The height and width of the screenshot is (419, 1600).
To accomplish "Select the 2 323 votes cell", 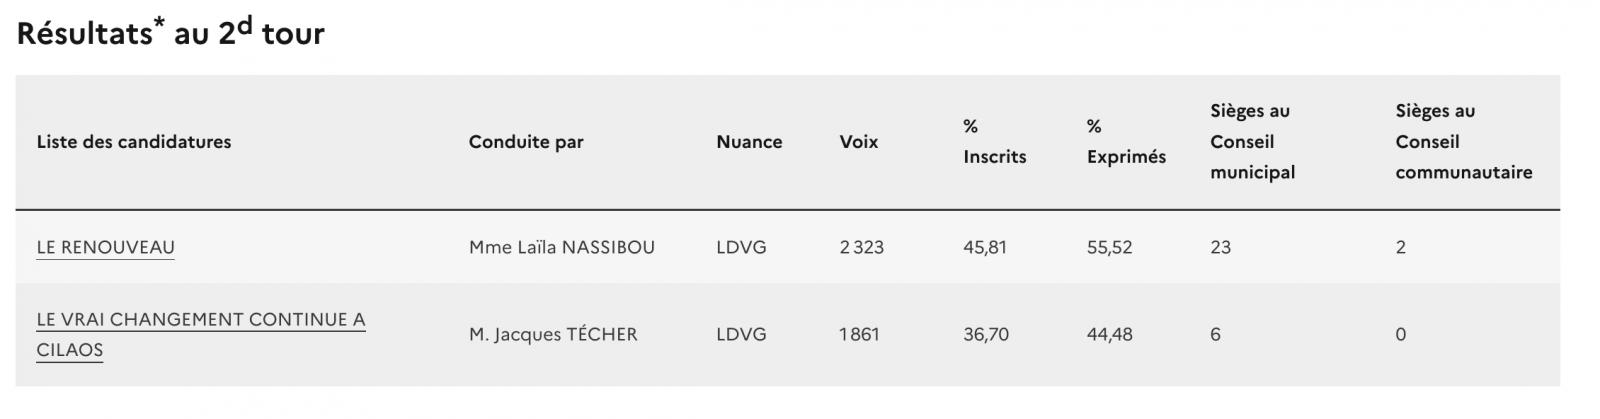I will click(862, 247).
